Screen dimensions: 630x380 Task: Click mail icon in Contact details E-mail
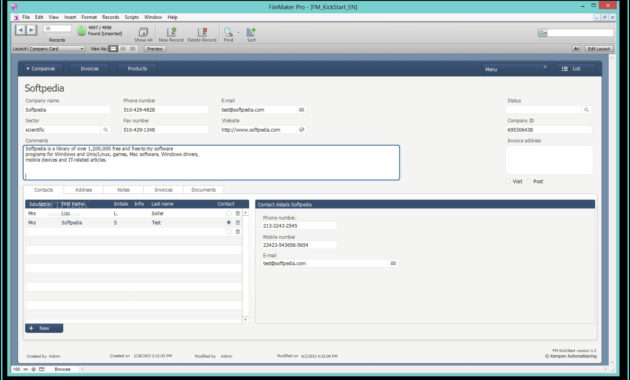click(393, 264)
